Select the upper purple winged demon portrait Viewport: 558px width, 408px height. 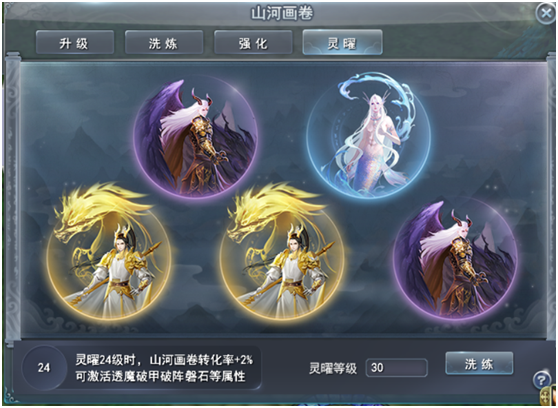[x=195, y=137]
